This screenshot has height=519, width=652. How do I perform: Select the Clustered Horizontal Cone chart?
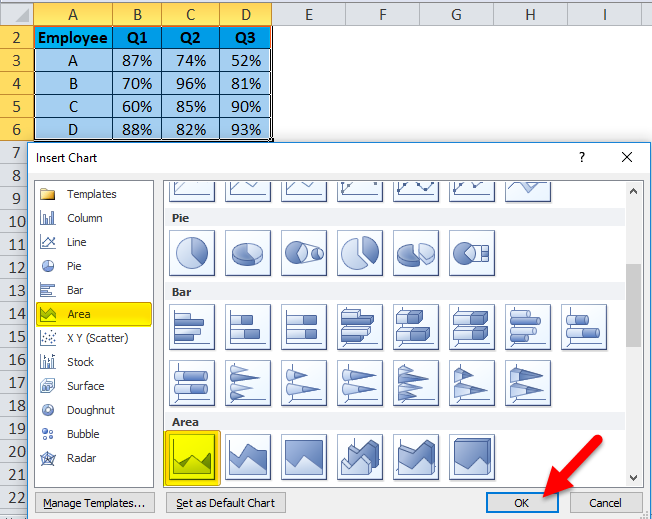pos(248,383)
